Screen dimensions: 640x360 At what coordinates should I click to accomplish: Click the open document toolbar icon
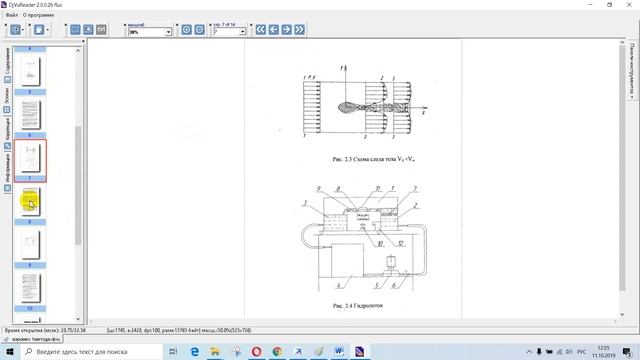[x=16, y=30]
